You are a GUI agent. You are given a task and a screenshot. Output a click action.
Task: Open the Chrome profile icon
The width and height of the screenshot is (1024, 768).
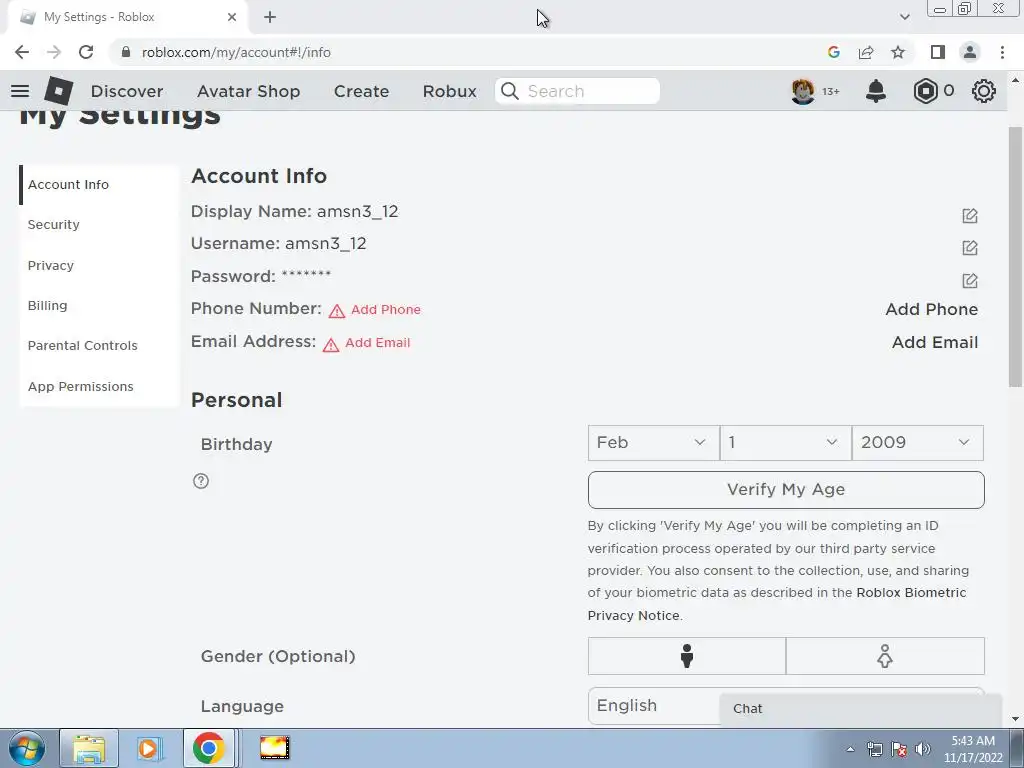[970, 52]
